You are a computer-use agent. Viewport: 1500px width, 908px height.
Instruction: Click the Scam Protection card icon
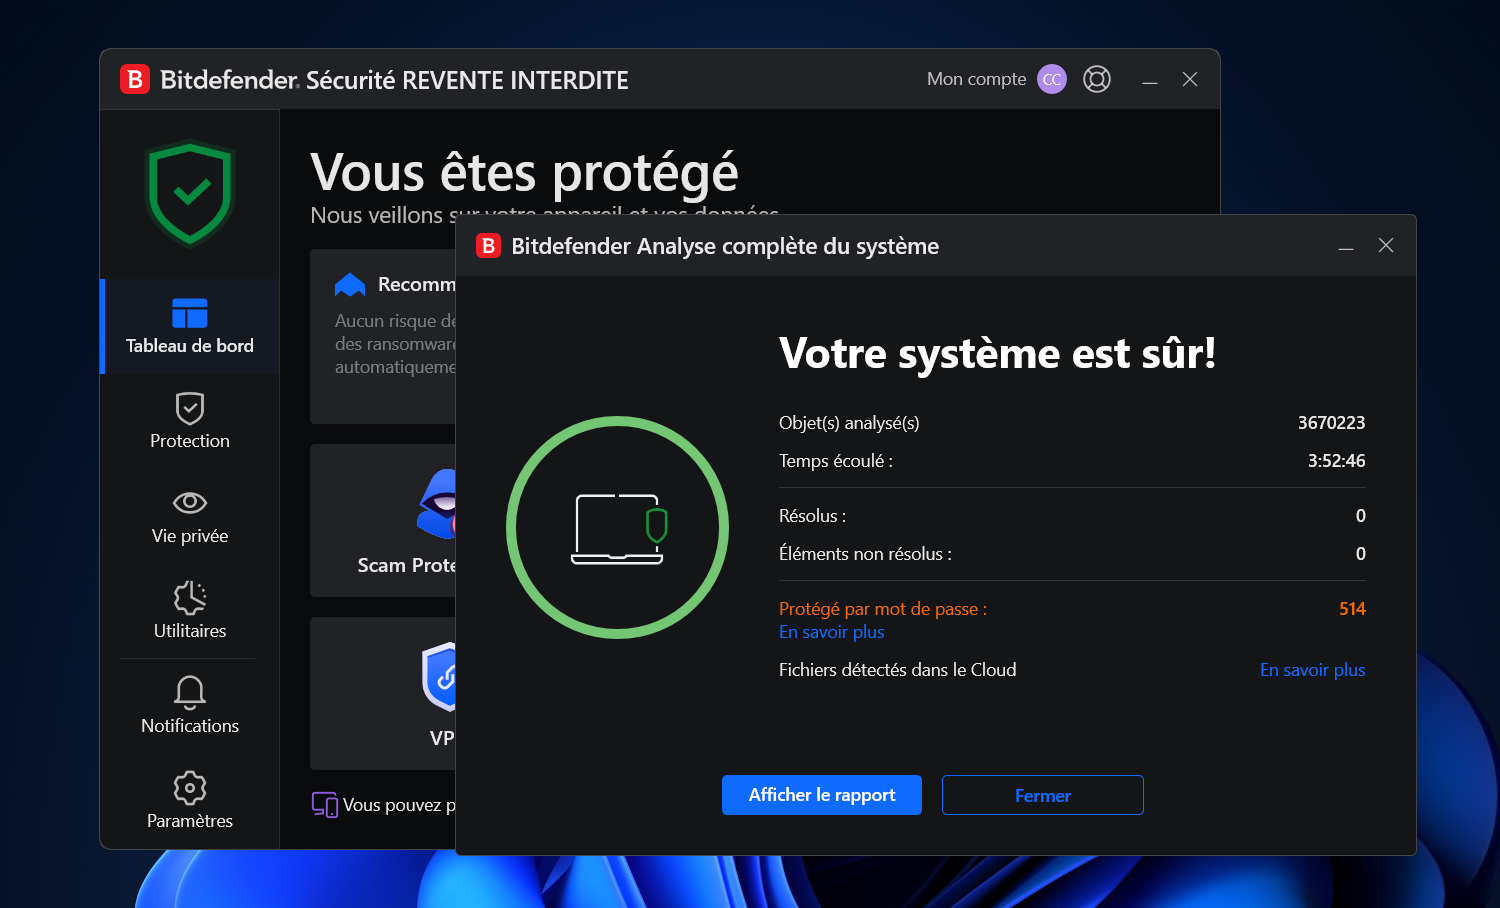[438, 503]
